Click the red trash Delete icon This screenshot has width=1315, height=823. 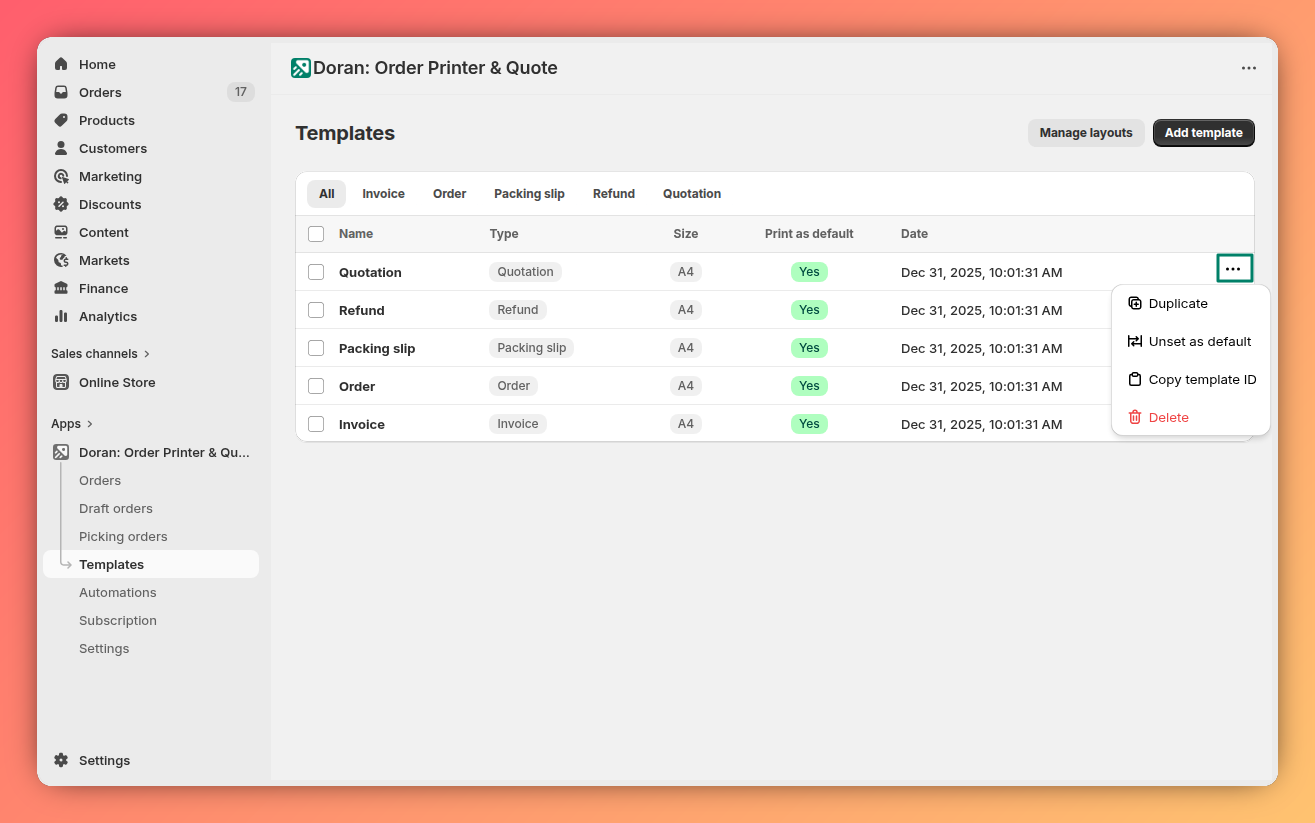click(1135, 417)
